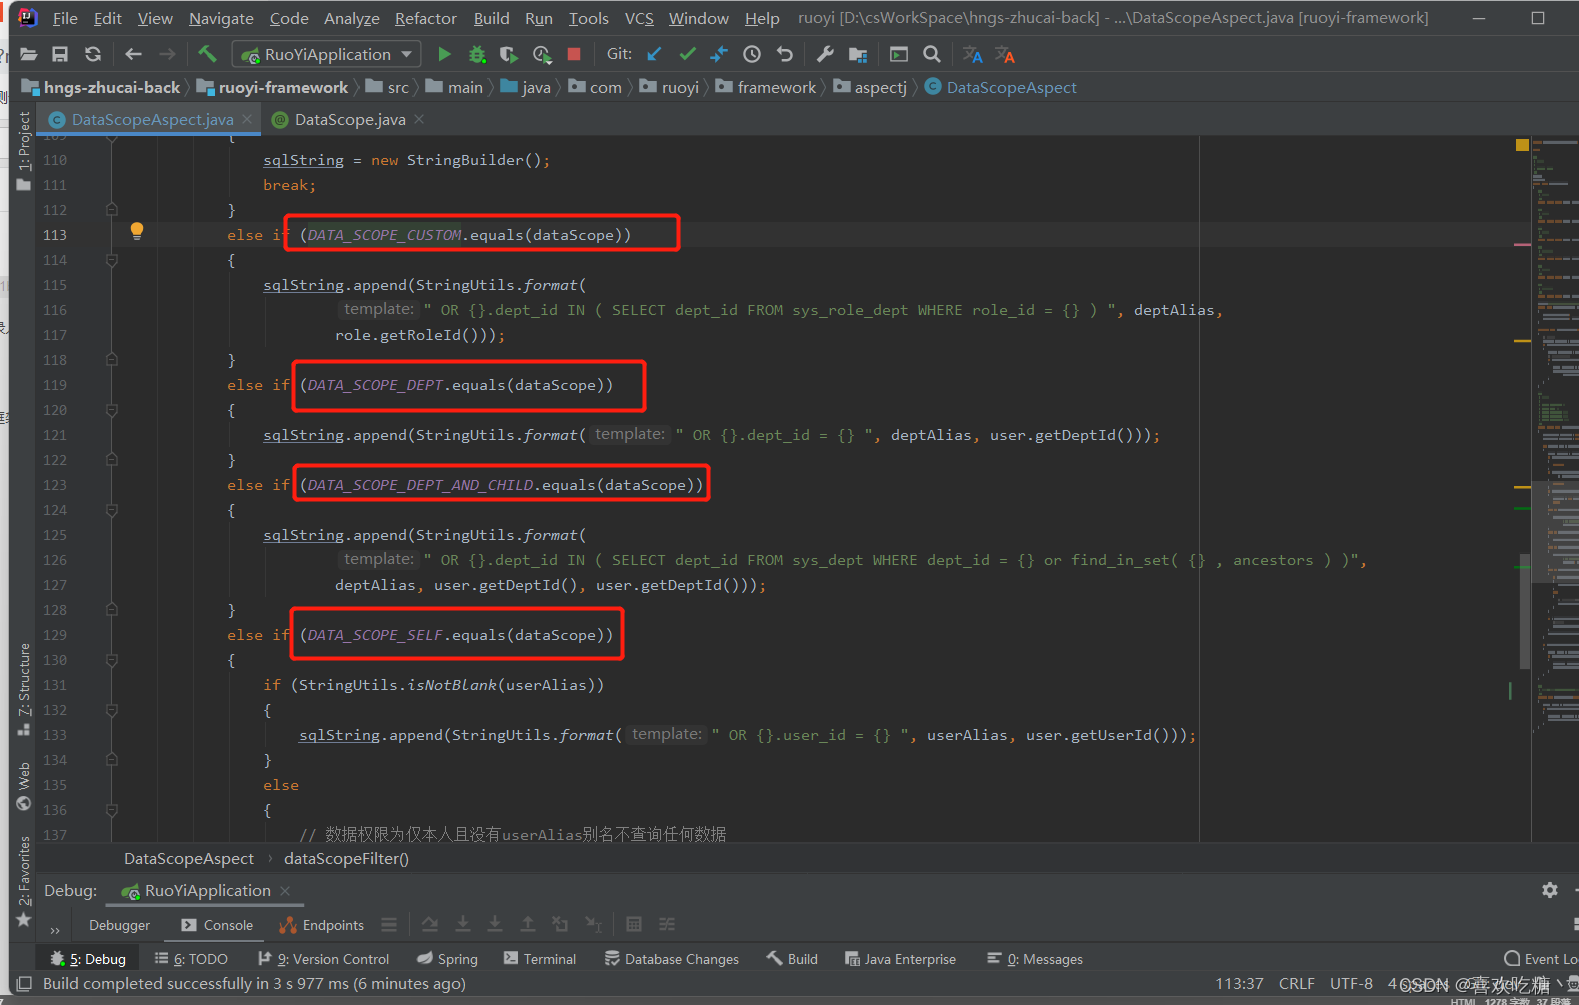Open Project Structure folder icon
This screenshot has height=1005, width=1579.
pyautogui.click(x=858, y=54)
